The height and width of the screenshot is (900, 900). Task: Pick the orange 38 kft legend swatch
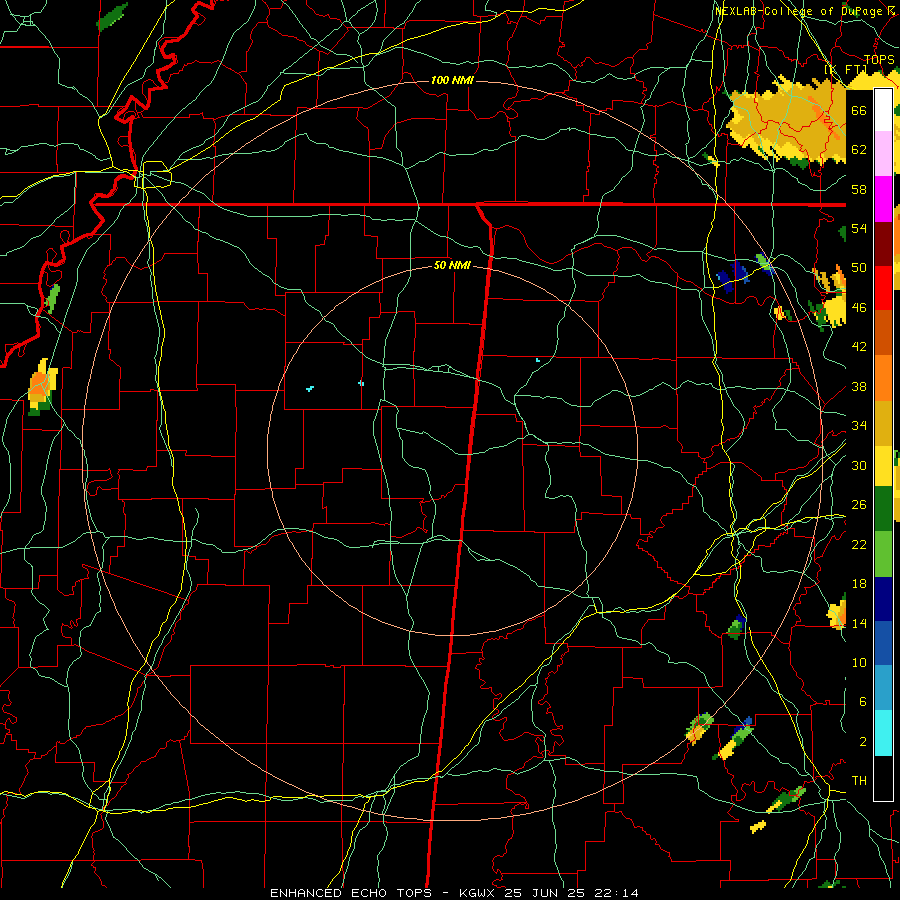[x=883, y=378]
